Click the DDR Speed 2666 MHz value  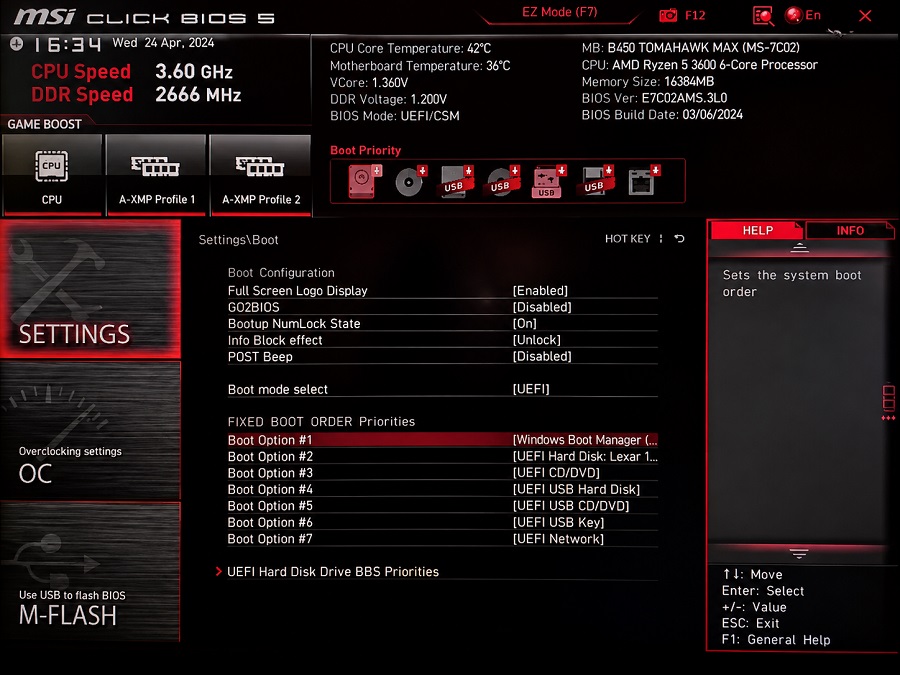(x=198, y=95)
